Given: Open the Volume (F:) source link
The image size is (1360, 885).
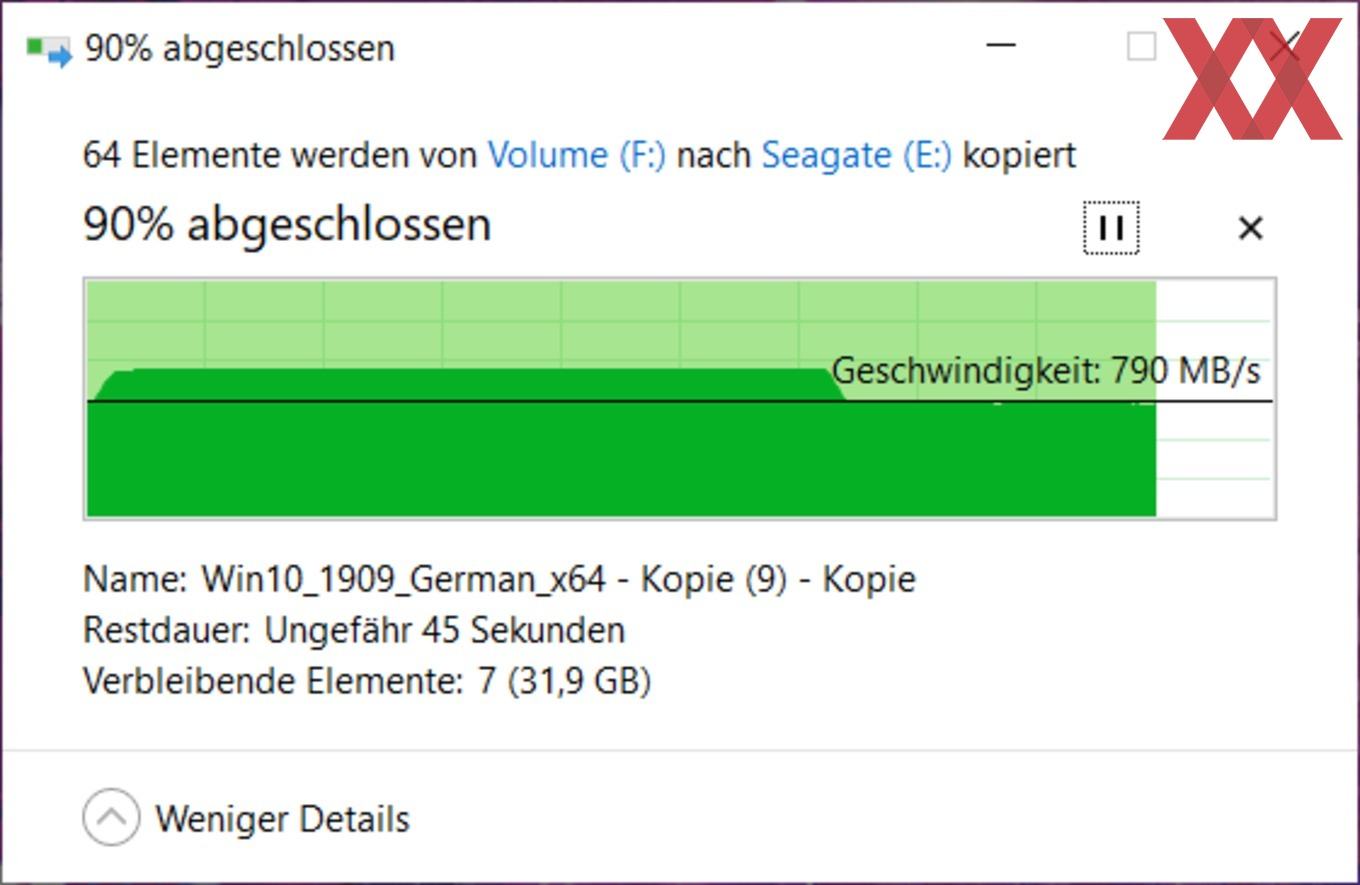Looking at the screenshot, I should click(576, 155).
